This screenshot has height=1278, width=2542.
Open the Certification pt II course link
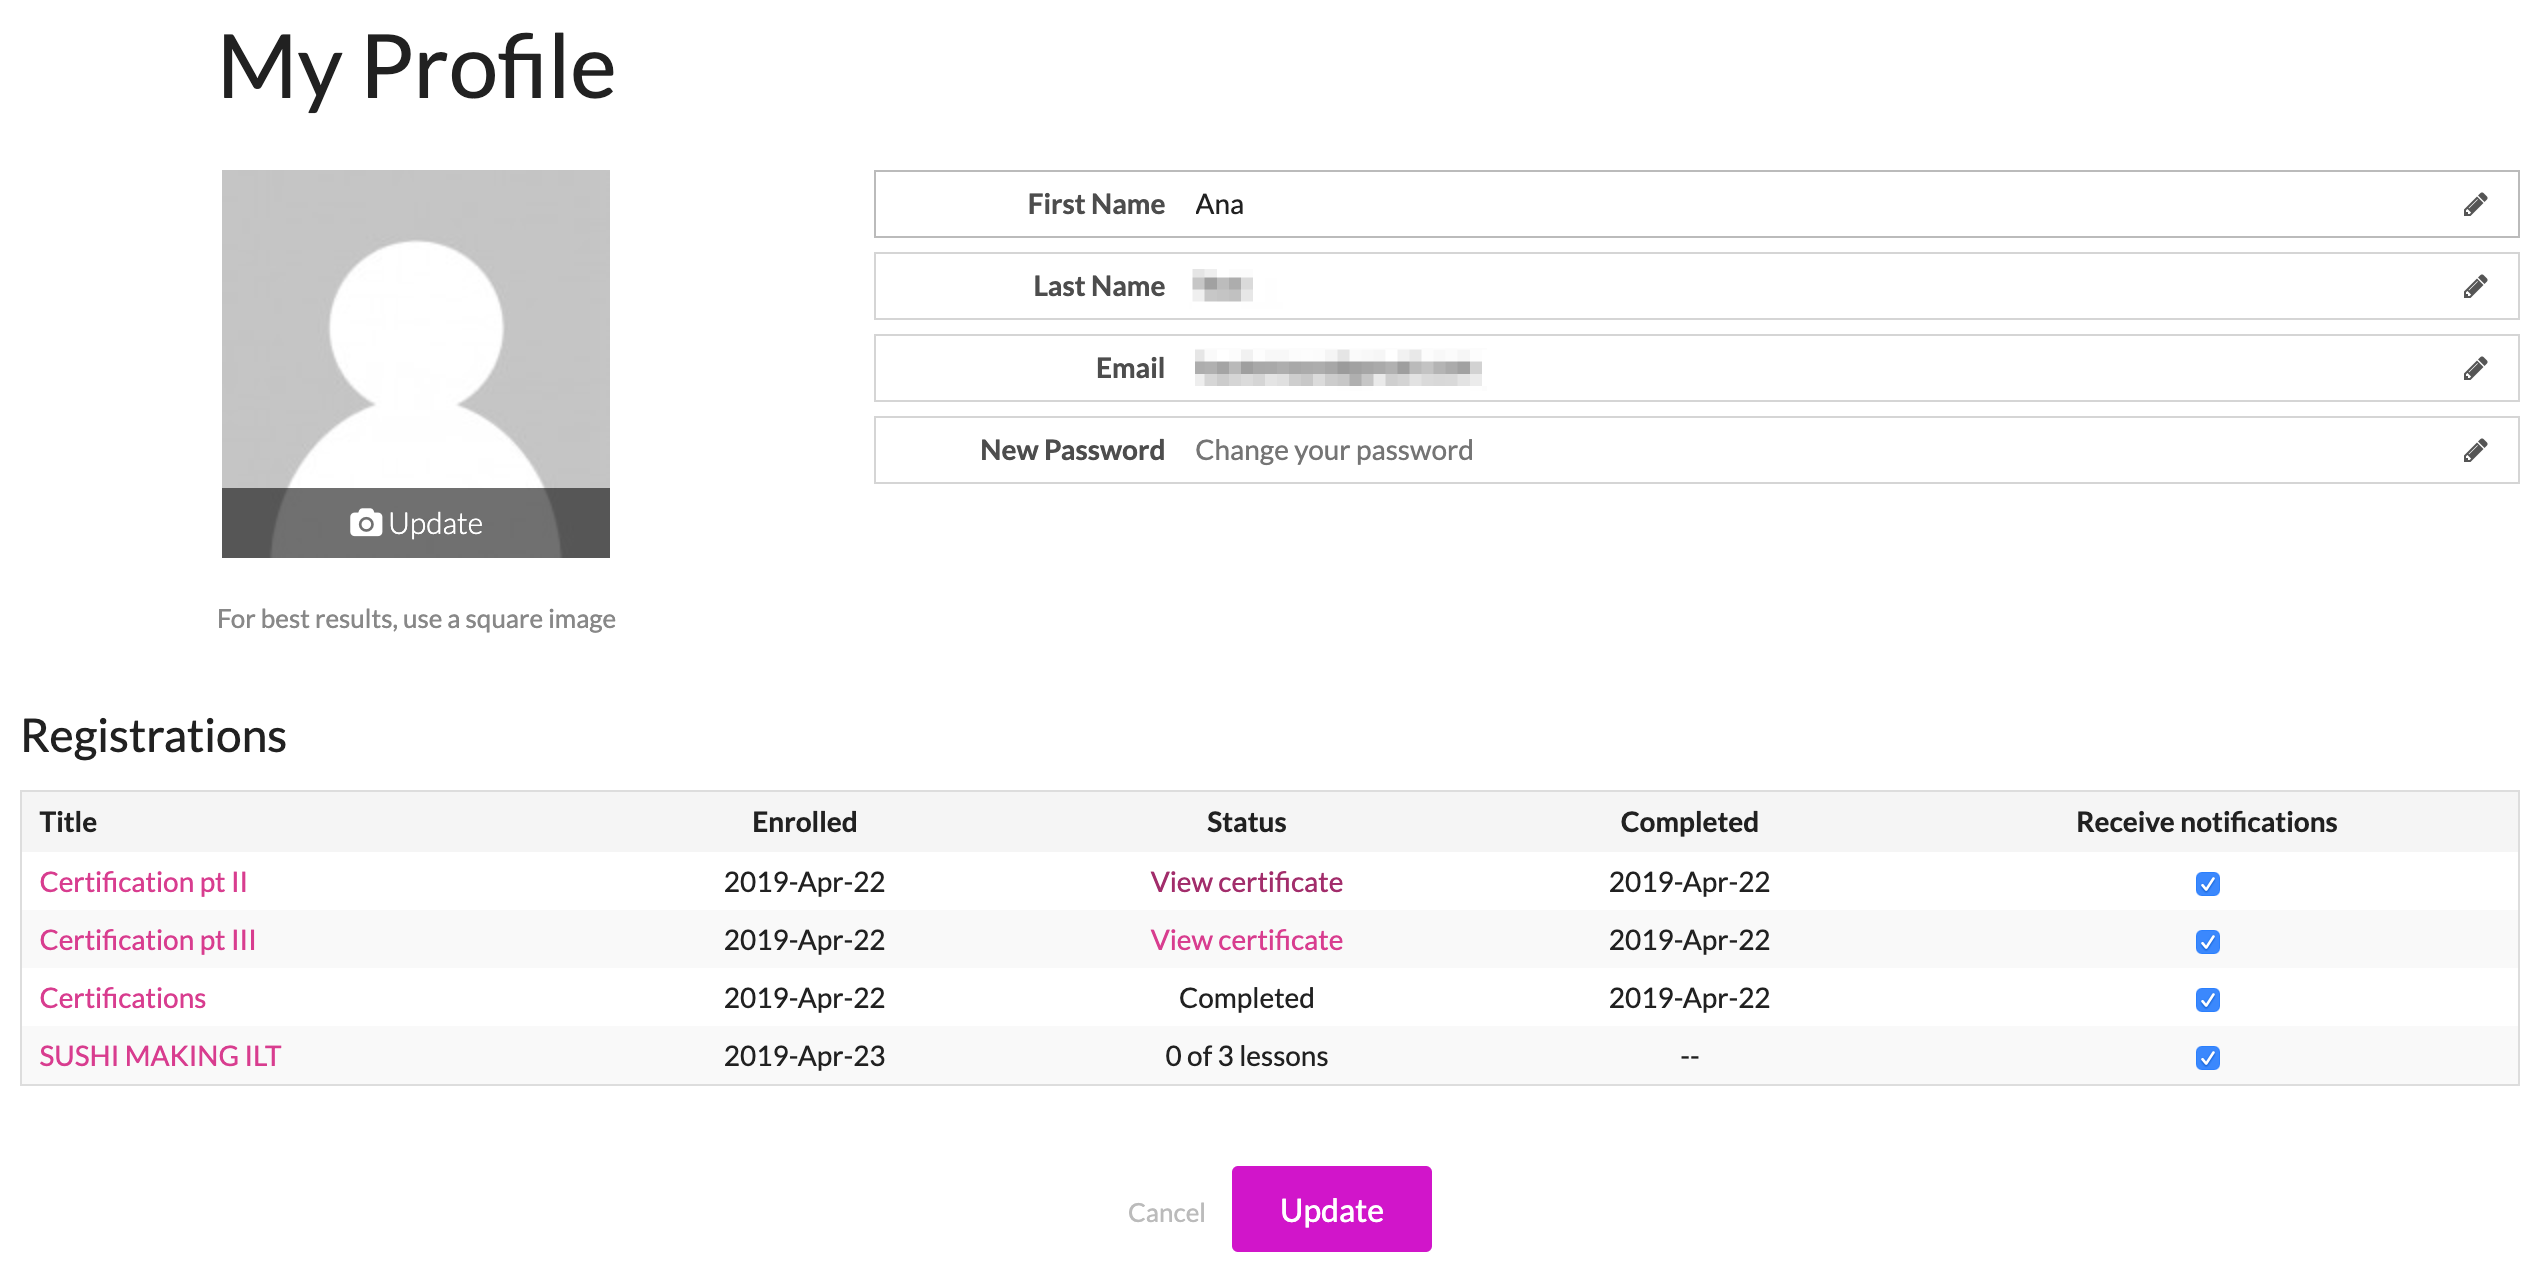click(143, 882)
